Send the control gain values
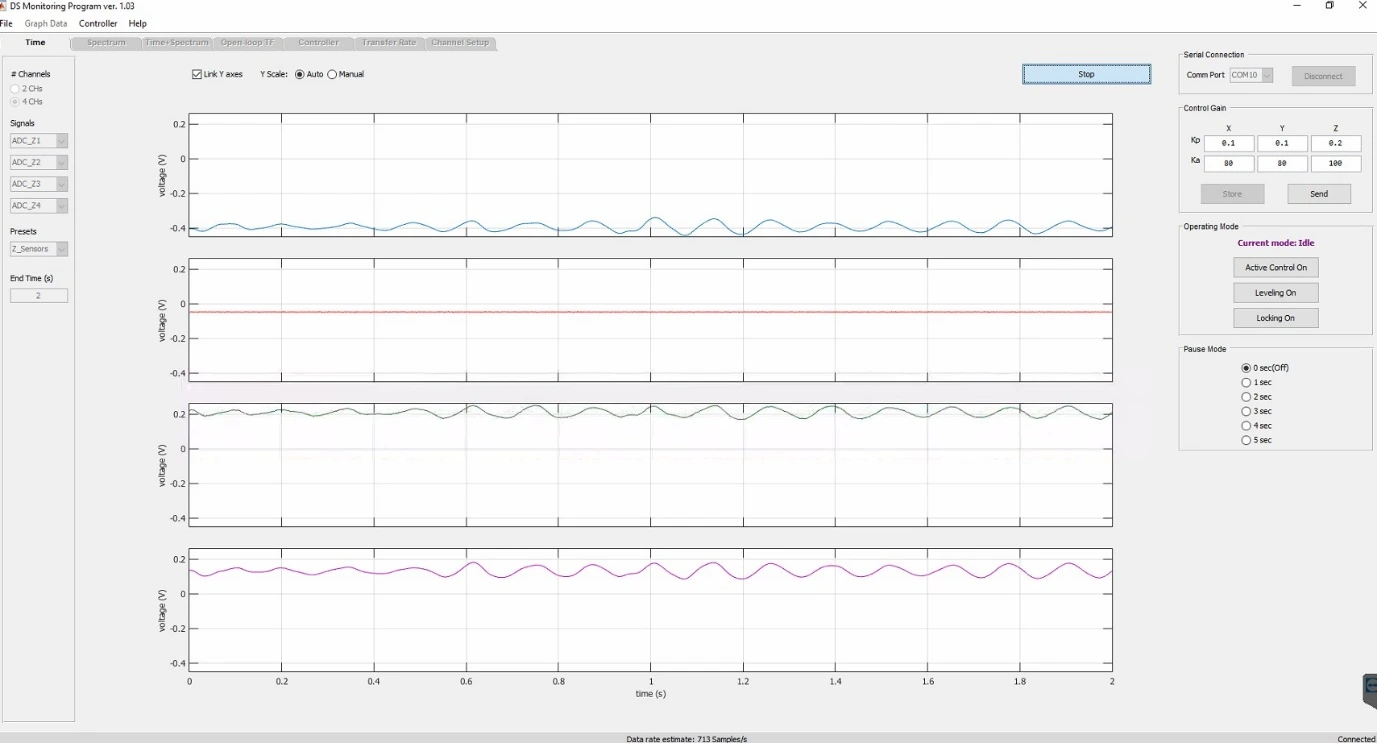 click(1319, 194)
